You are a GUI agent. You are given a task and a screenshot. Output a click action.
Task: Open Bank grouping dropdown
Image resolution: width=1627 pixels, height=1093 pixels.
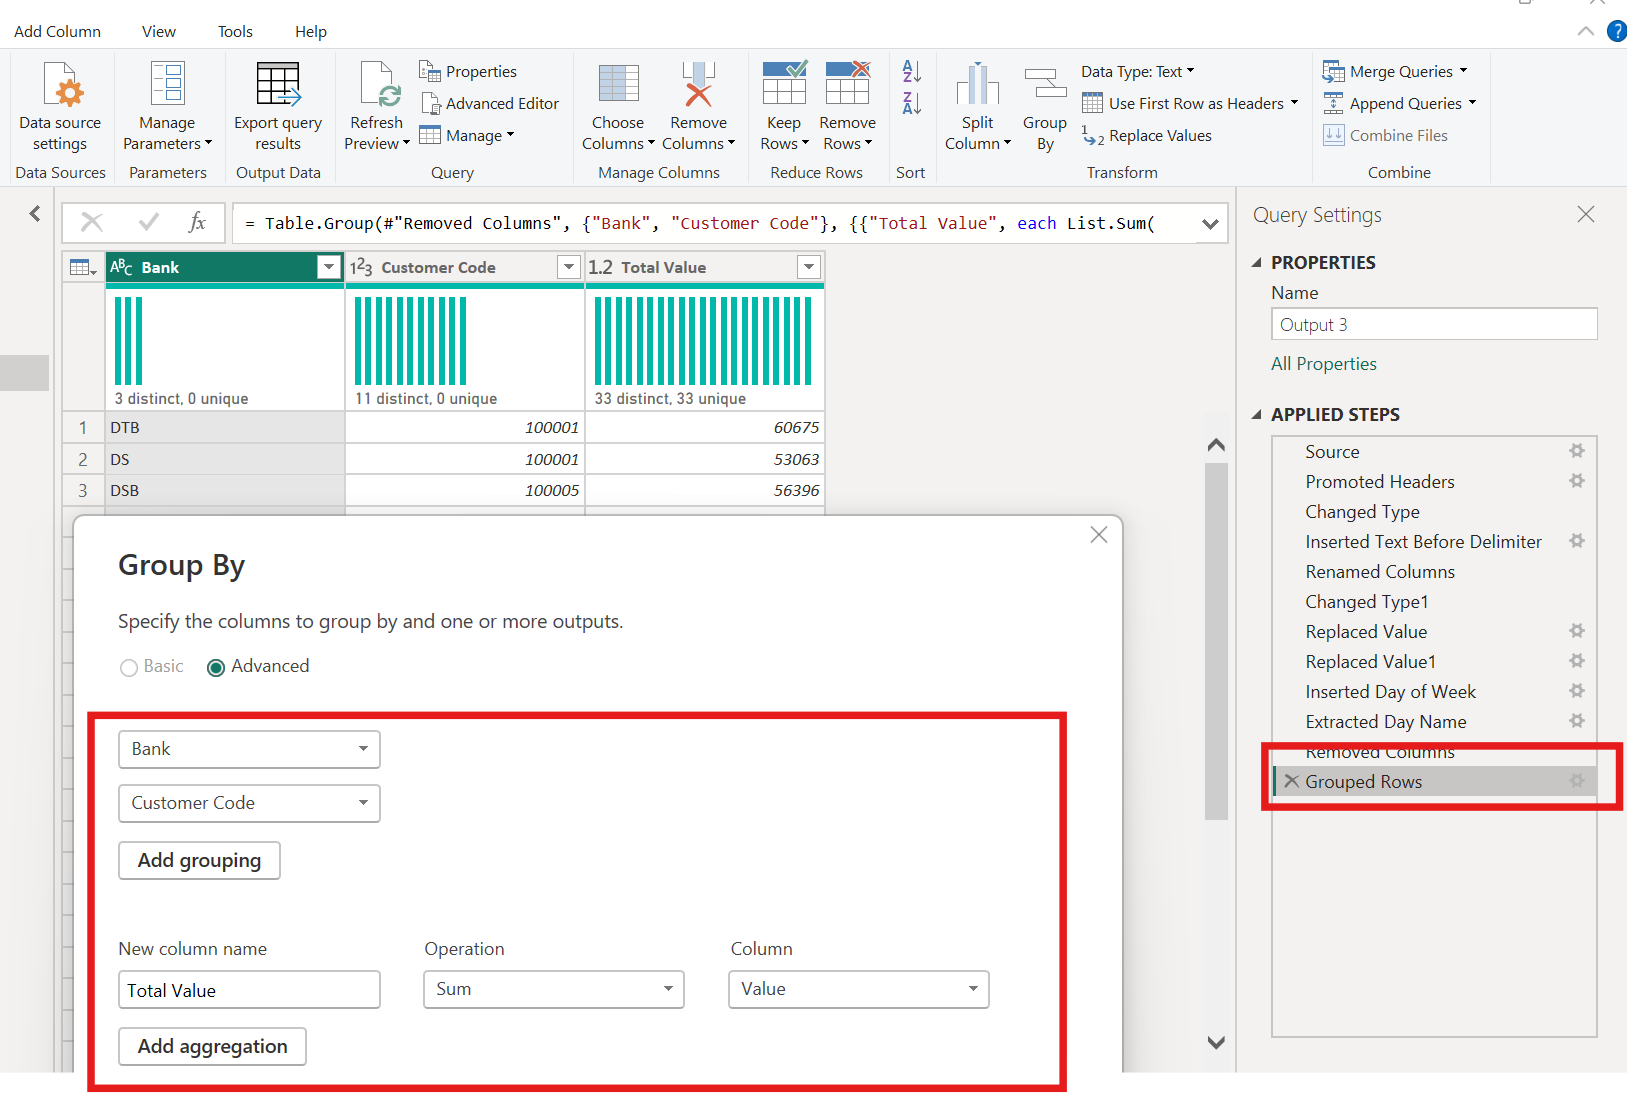point(249,749)
